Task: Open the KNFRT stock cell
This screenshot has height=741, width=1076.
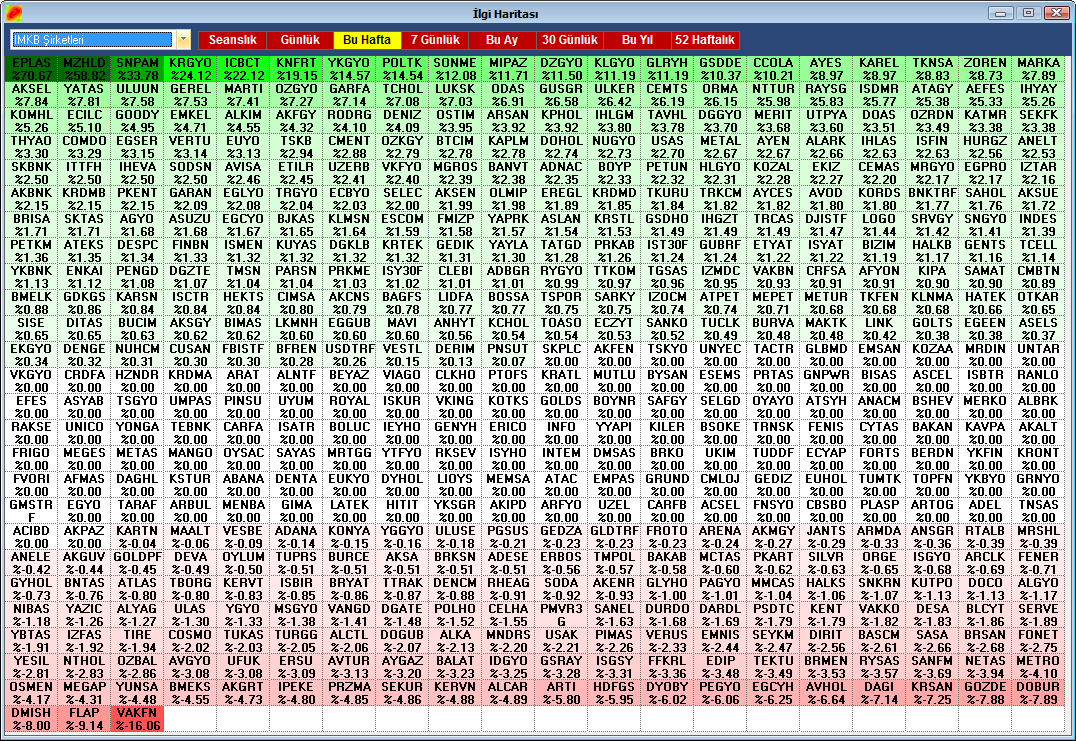Action: pos(296,69)
